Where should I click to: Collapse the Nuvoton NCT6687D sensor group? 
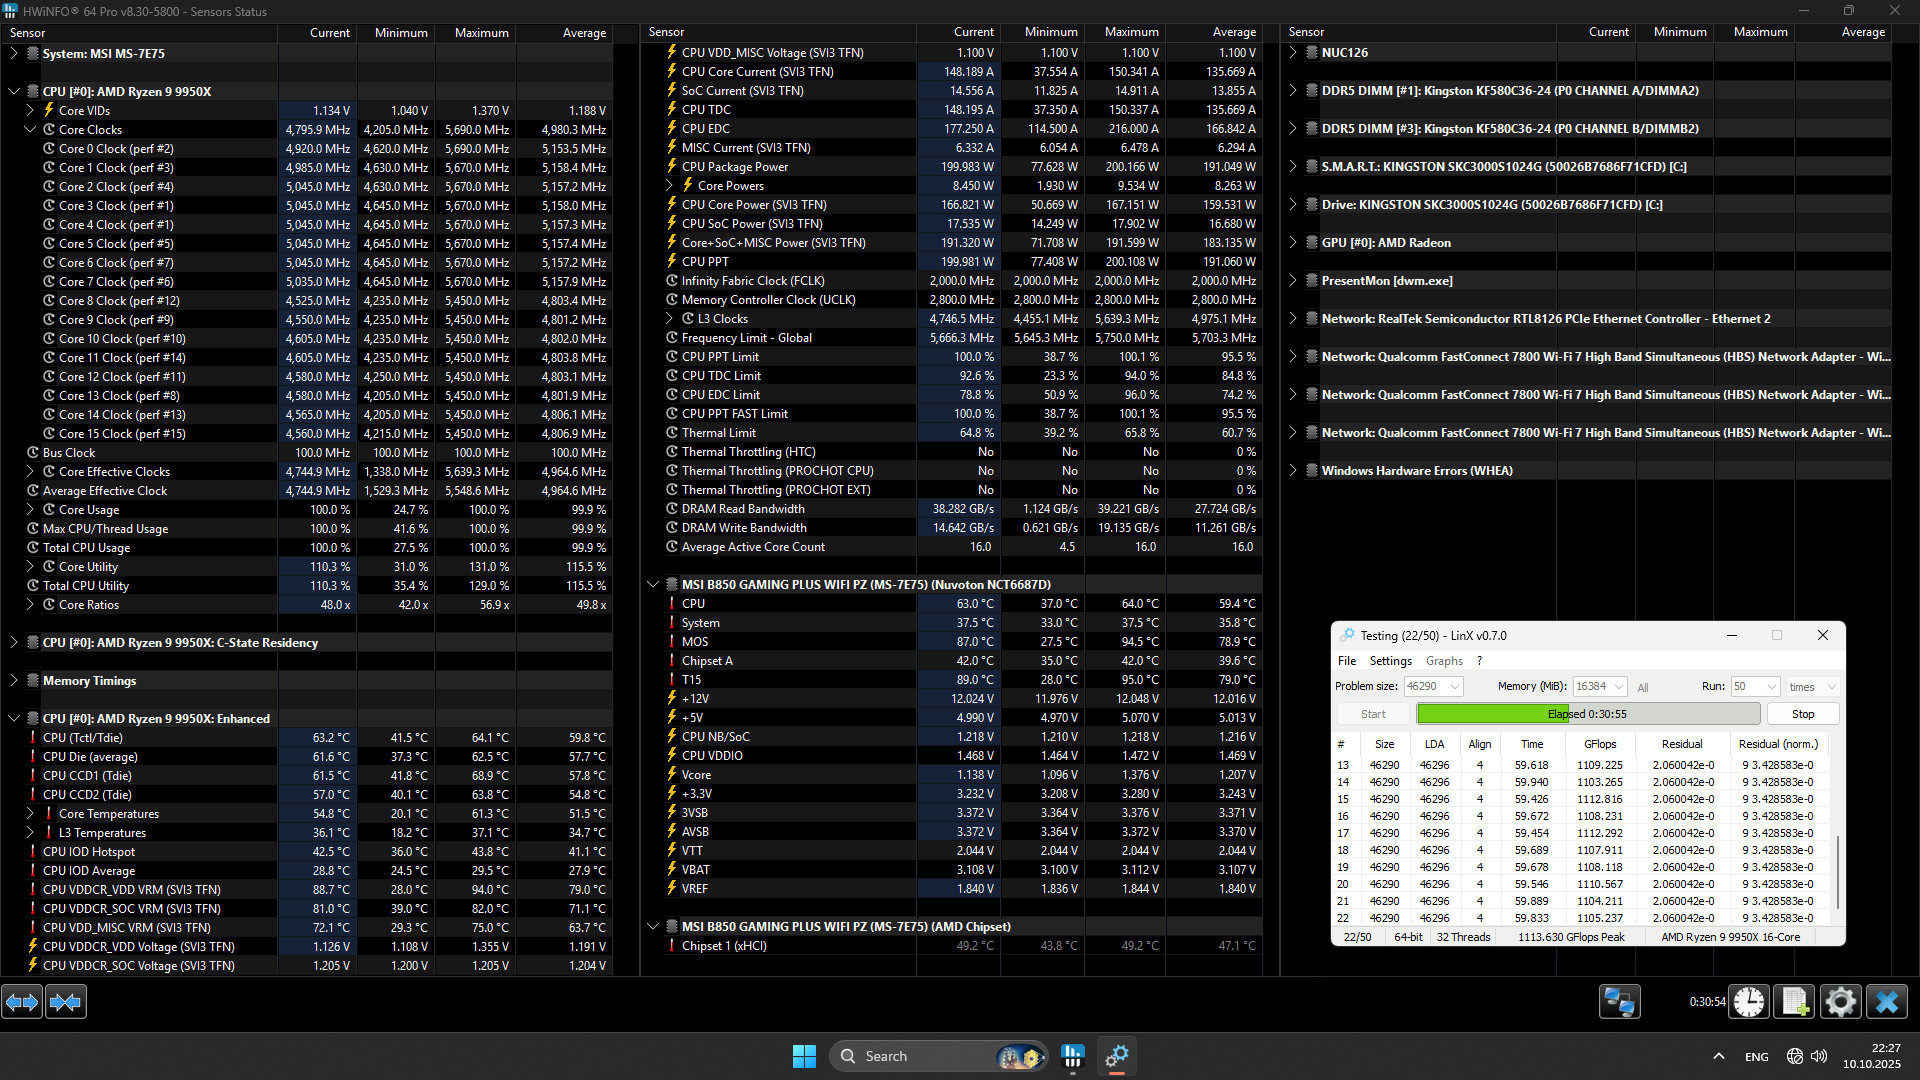tap(653, 585)
